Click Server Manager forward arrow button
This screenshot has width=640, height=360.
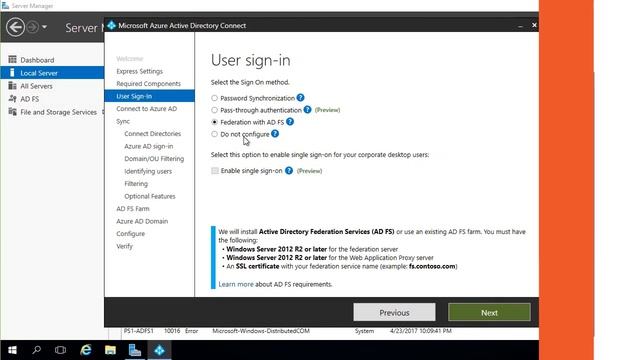click(33, 27)
